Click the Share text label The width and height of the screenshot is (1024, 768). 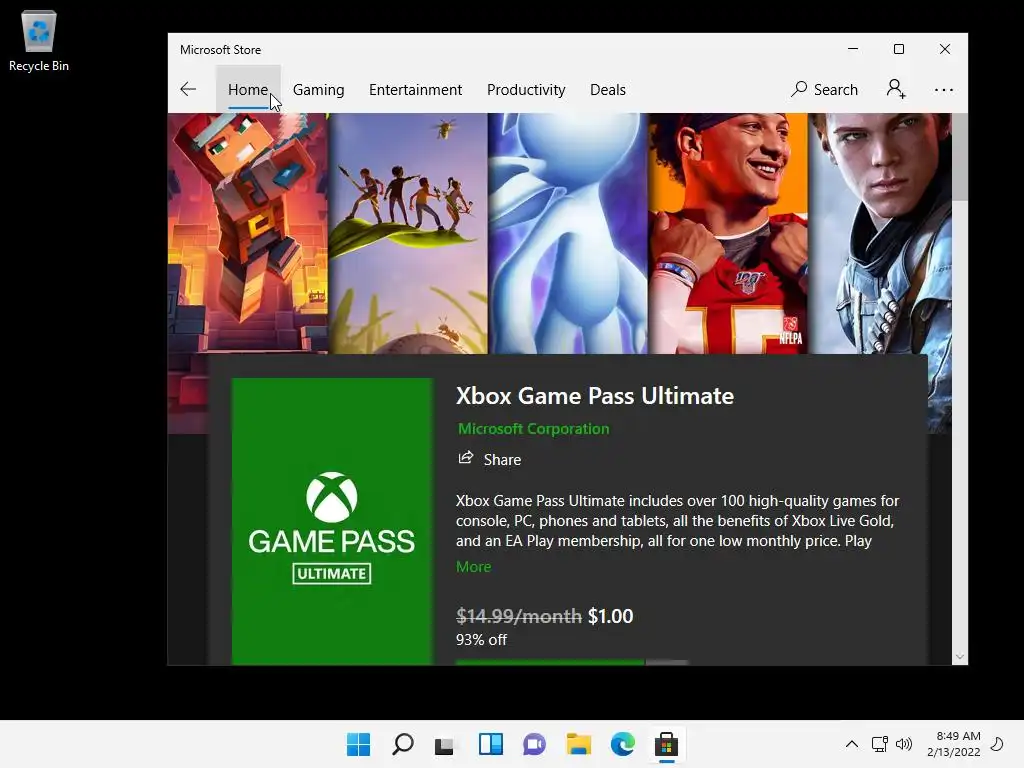pos(502,459)
